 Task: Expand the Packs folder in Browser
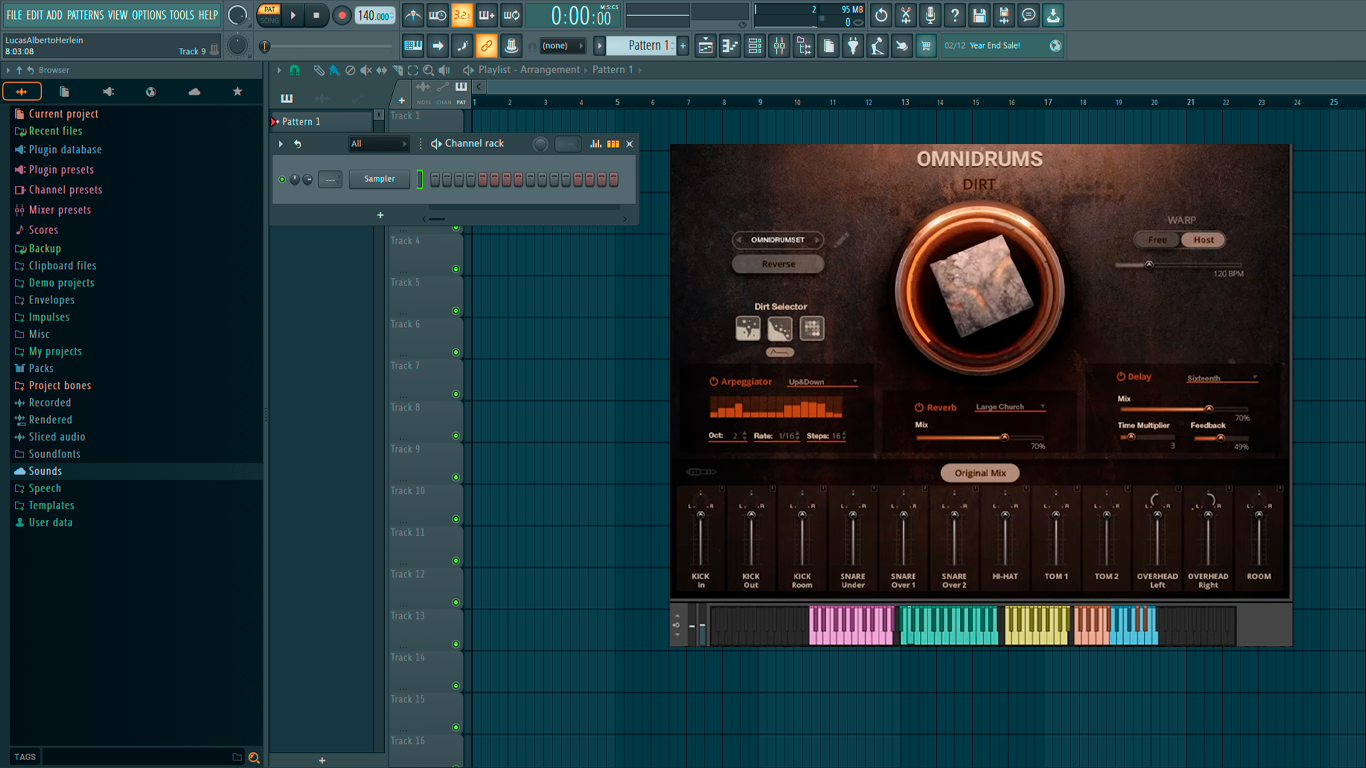click(41, 368)
